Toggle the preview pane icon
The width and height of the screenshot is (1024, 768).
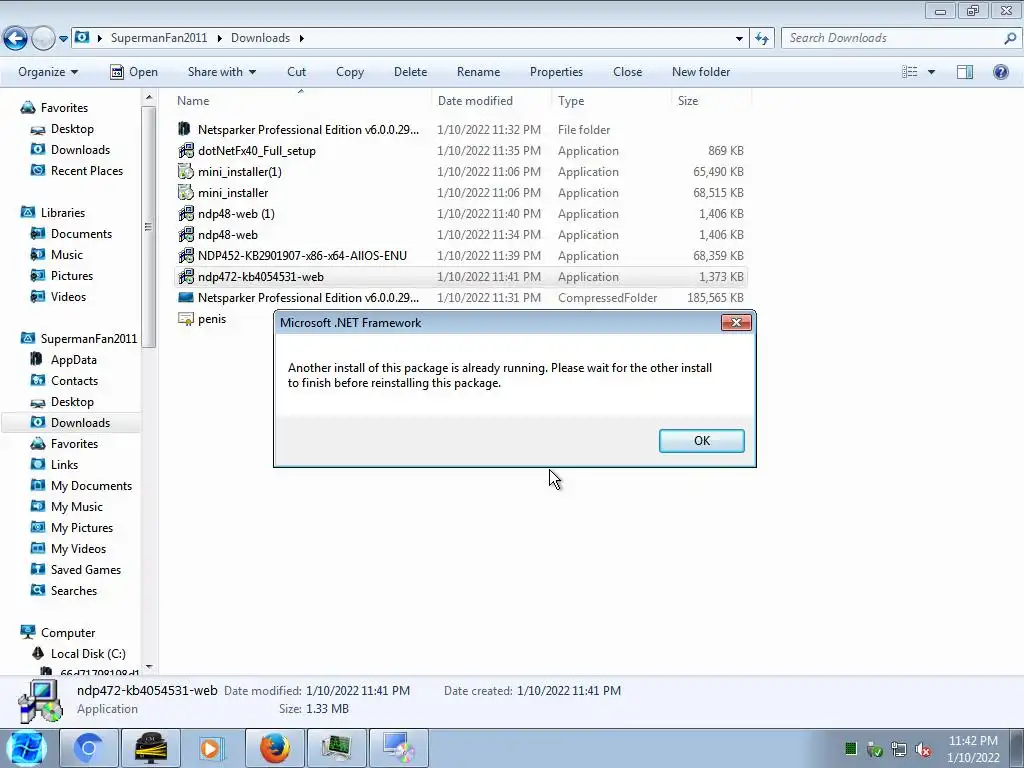coord(965,72)
